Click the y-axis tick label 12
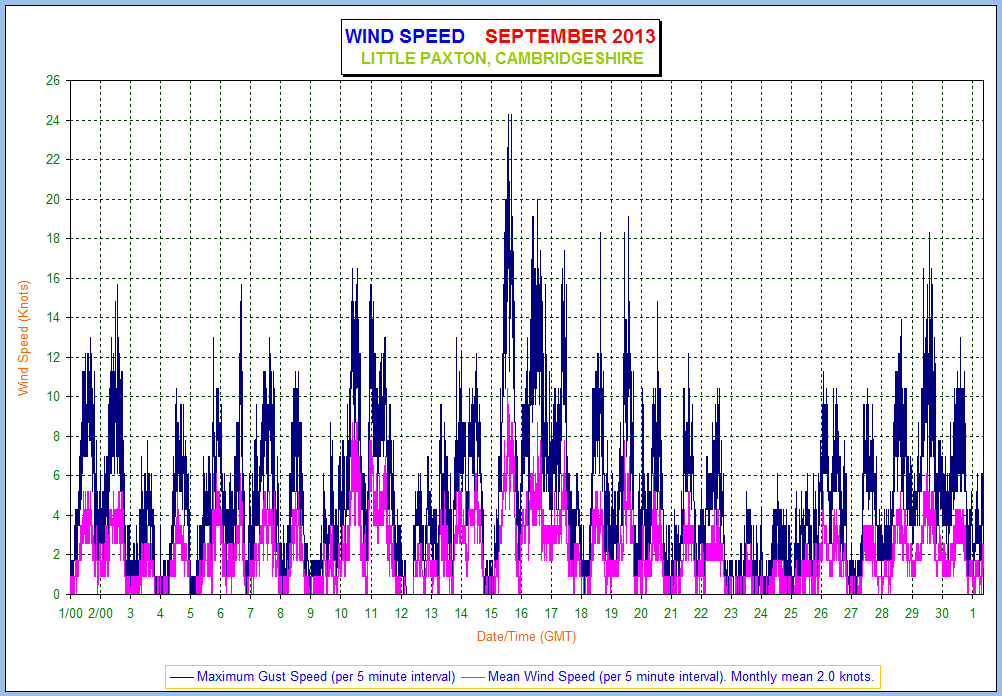Viewport: 1002px width, 696px height. point(52,357)
